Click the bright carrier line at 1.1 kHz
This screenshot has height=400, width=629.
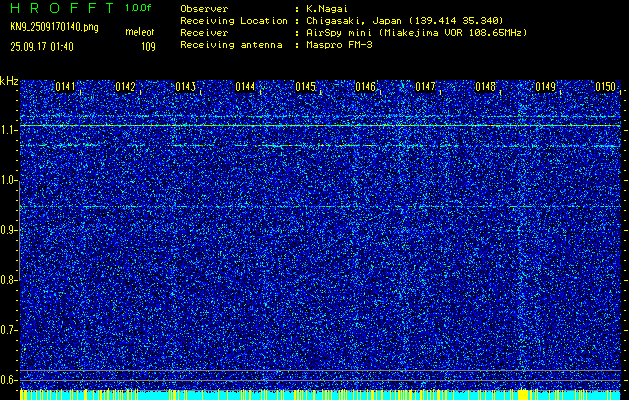320,126
